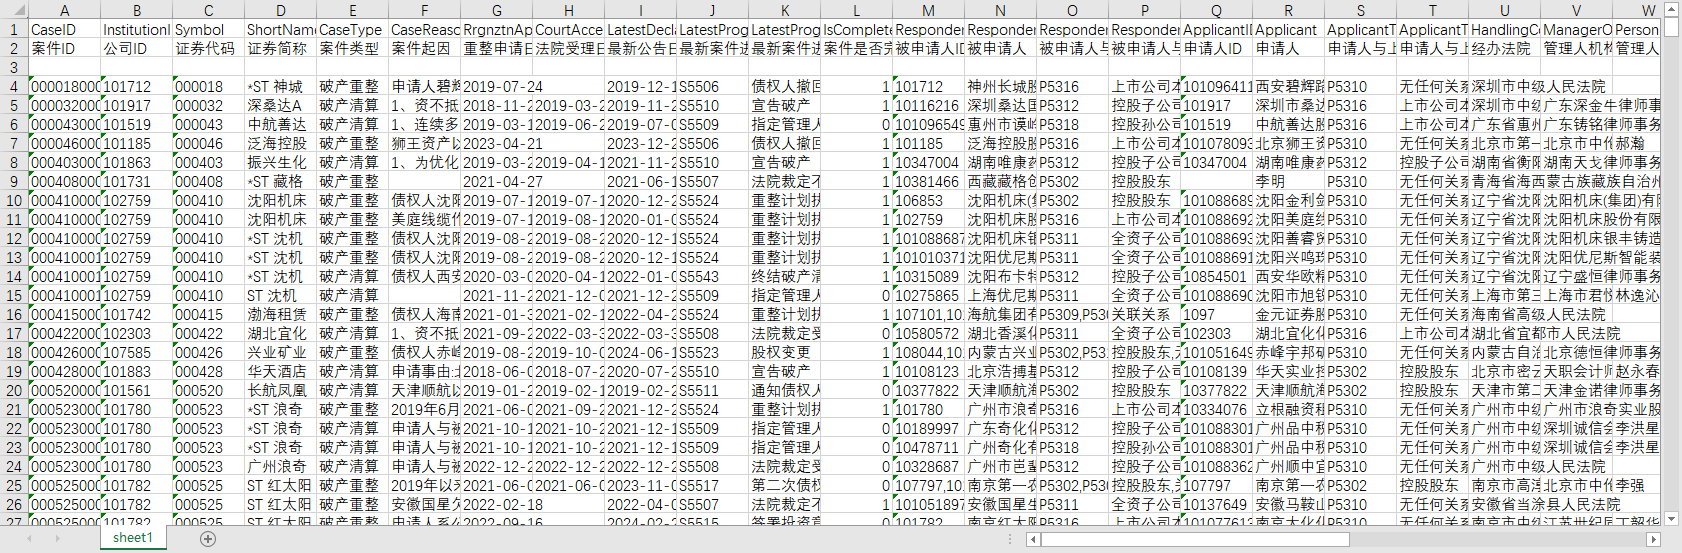Click the progress code cell S5517
This screenshot has height=553, width=1682.
pos(712,485)
